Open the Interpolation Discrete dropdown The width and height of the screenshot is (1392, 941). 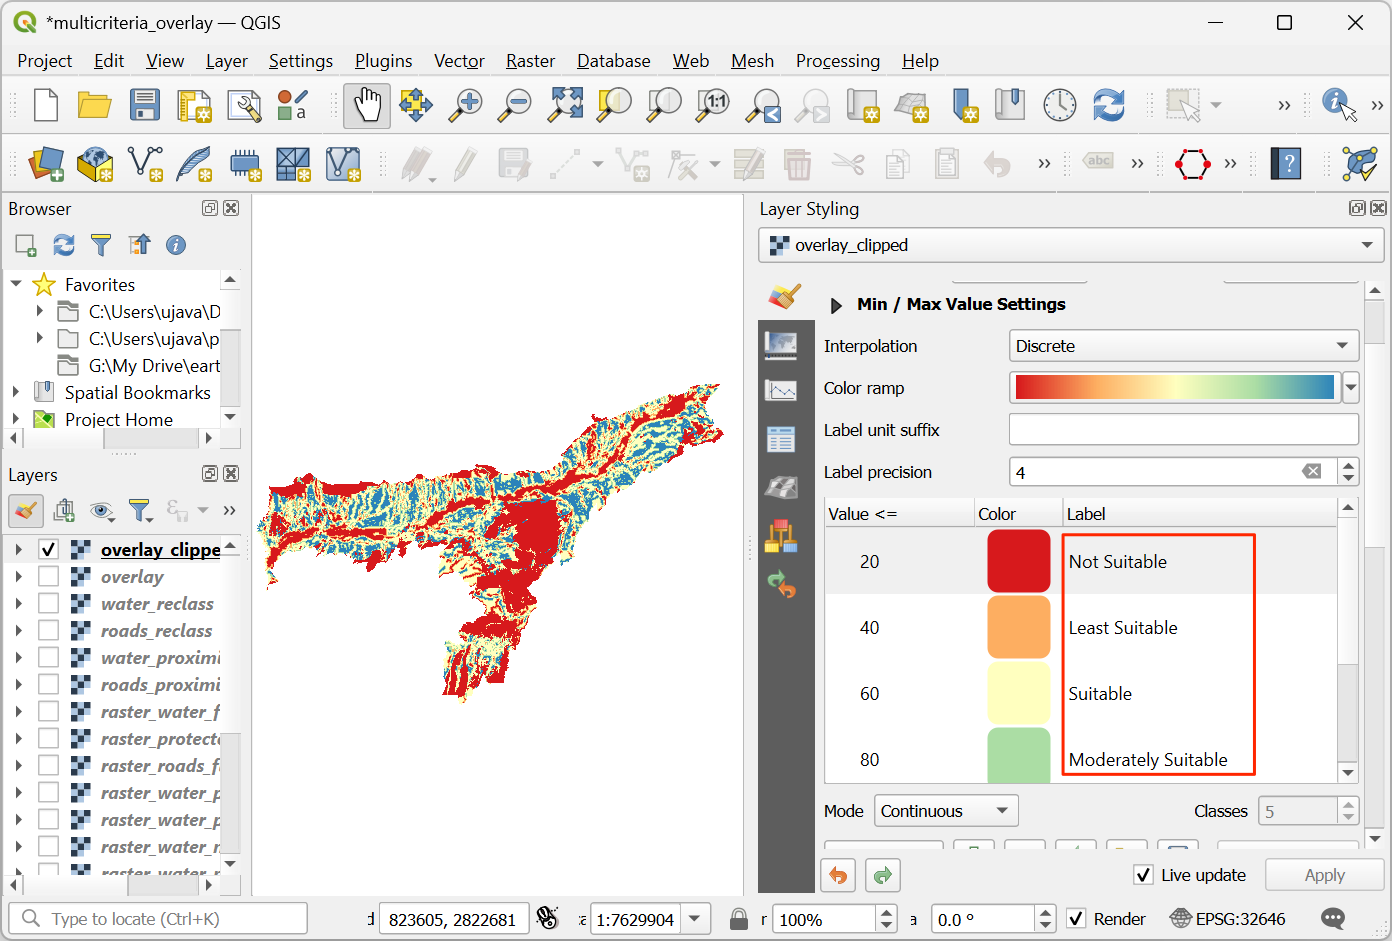[1183, 346]
